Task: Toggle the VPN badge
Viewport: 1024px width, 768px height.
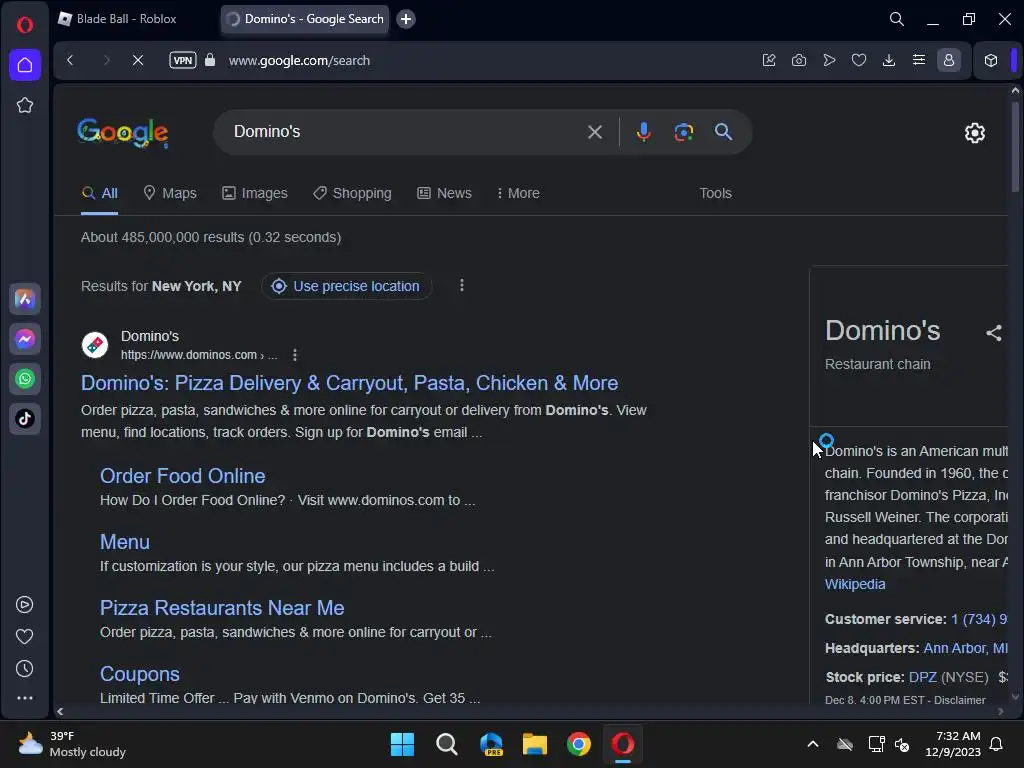Action: coord(183,60)
